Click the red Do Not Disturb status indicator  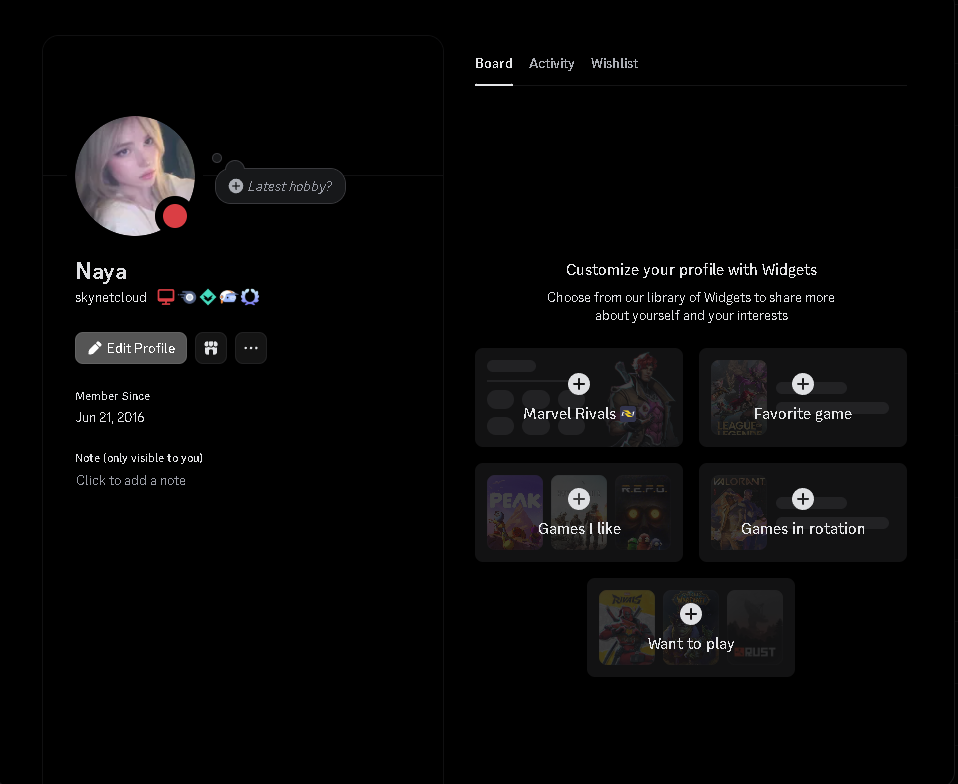pyautogui.click(x=175, y=216)
